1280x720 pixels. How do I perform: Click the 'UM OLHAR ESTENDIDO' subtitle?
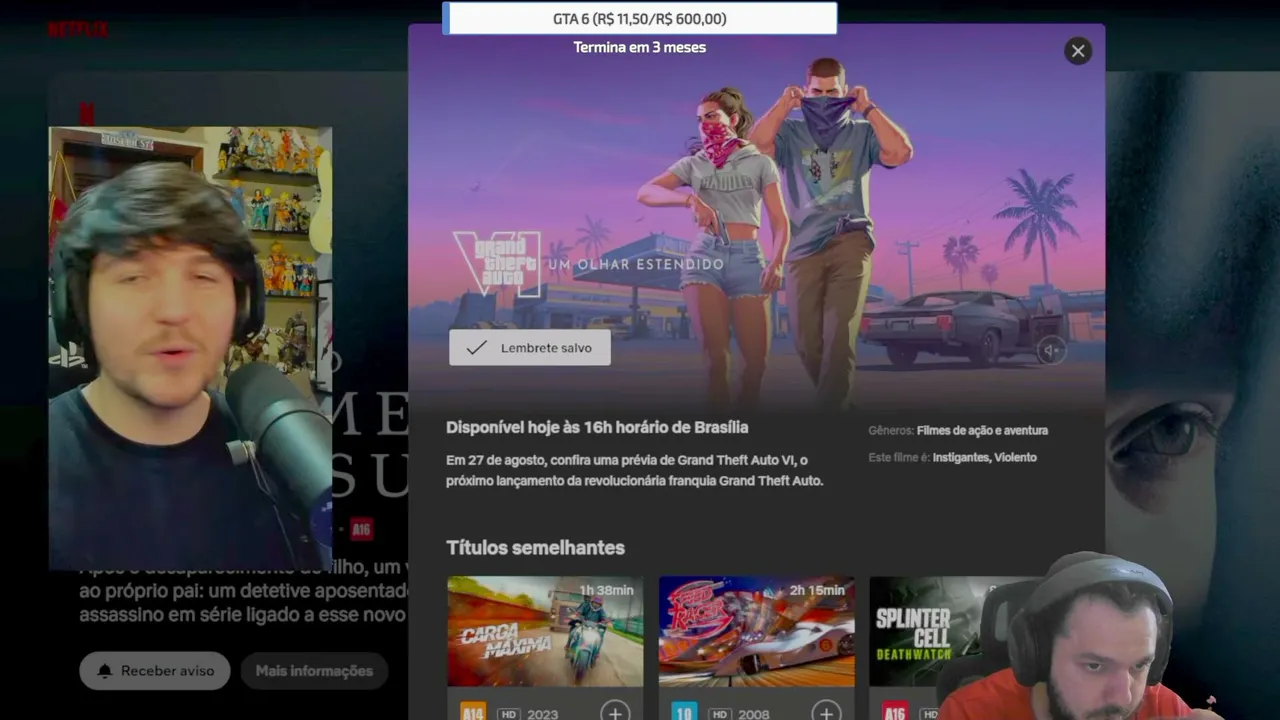point(635,264)
